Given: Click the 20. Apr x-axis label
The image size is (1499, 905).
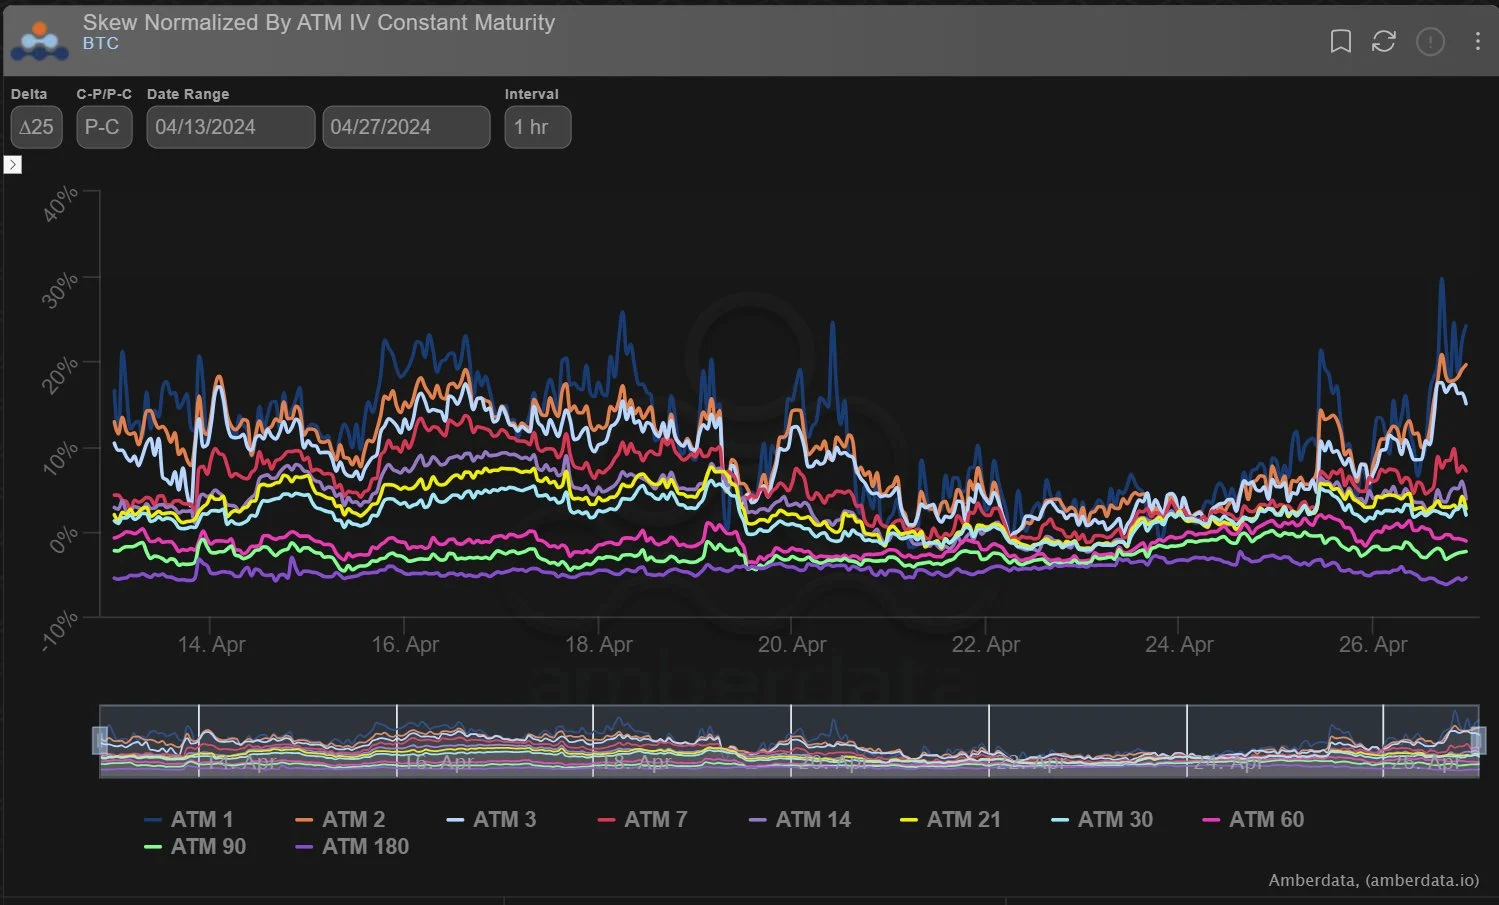Looking at the screenshot, I should point(792,645).
